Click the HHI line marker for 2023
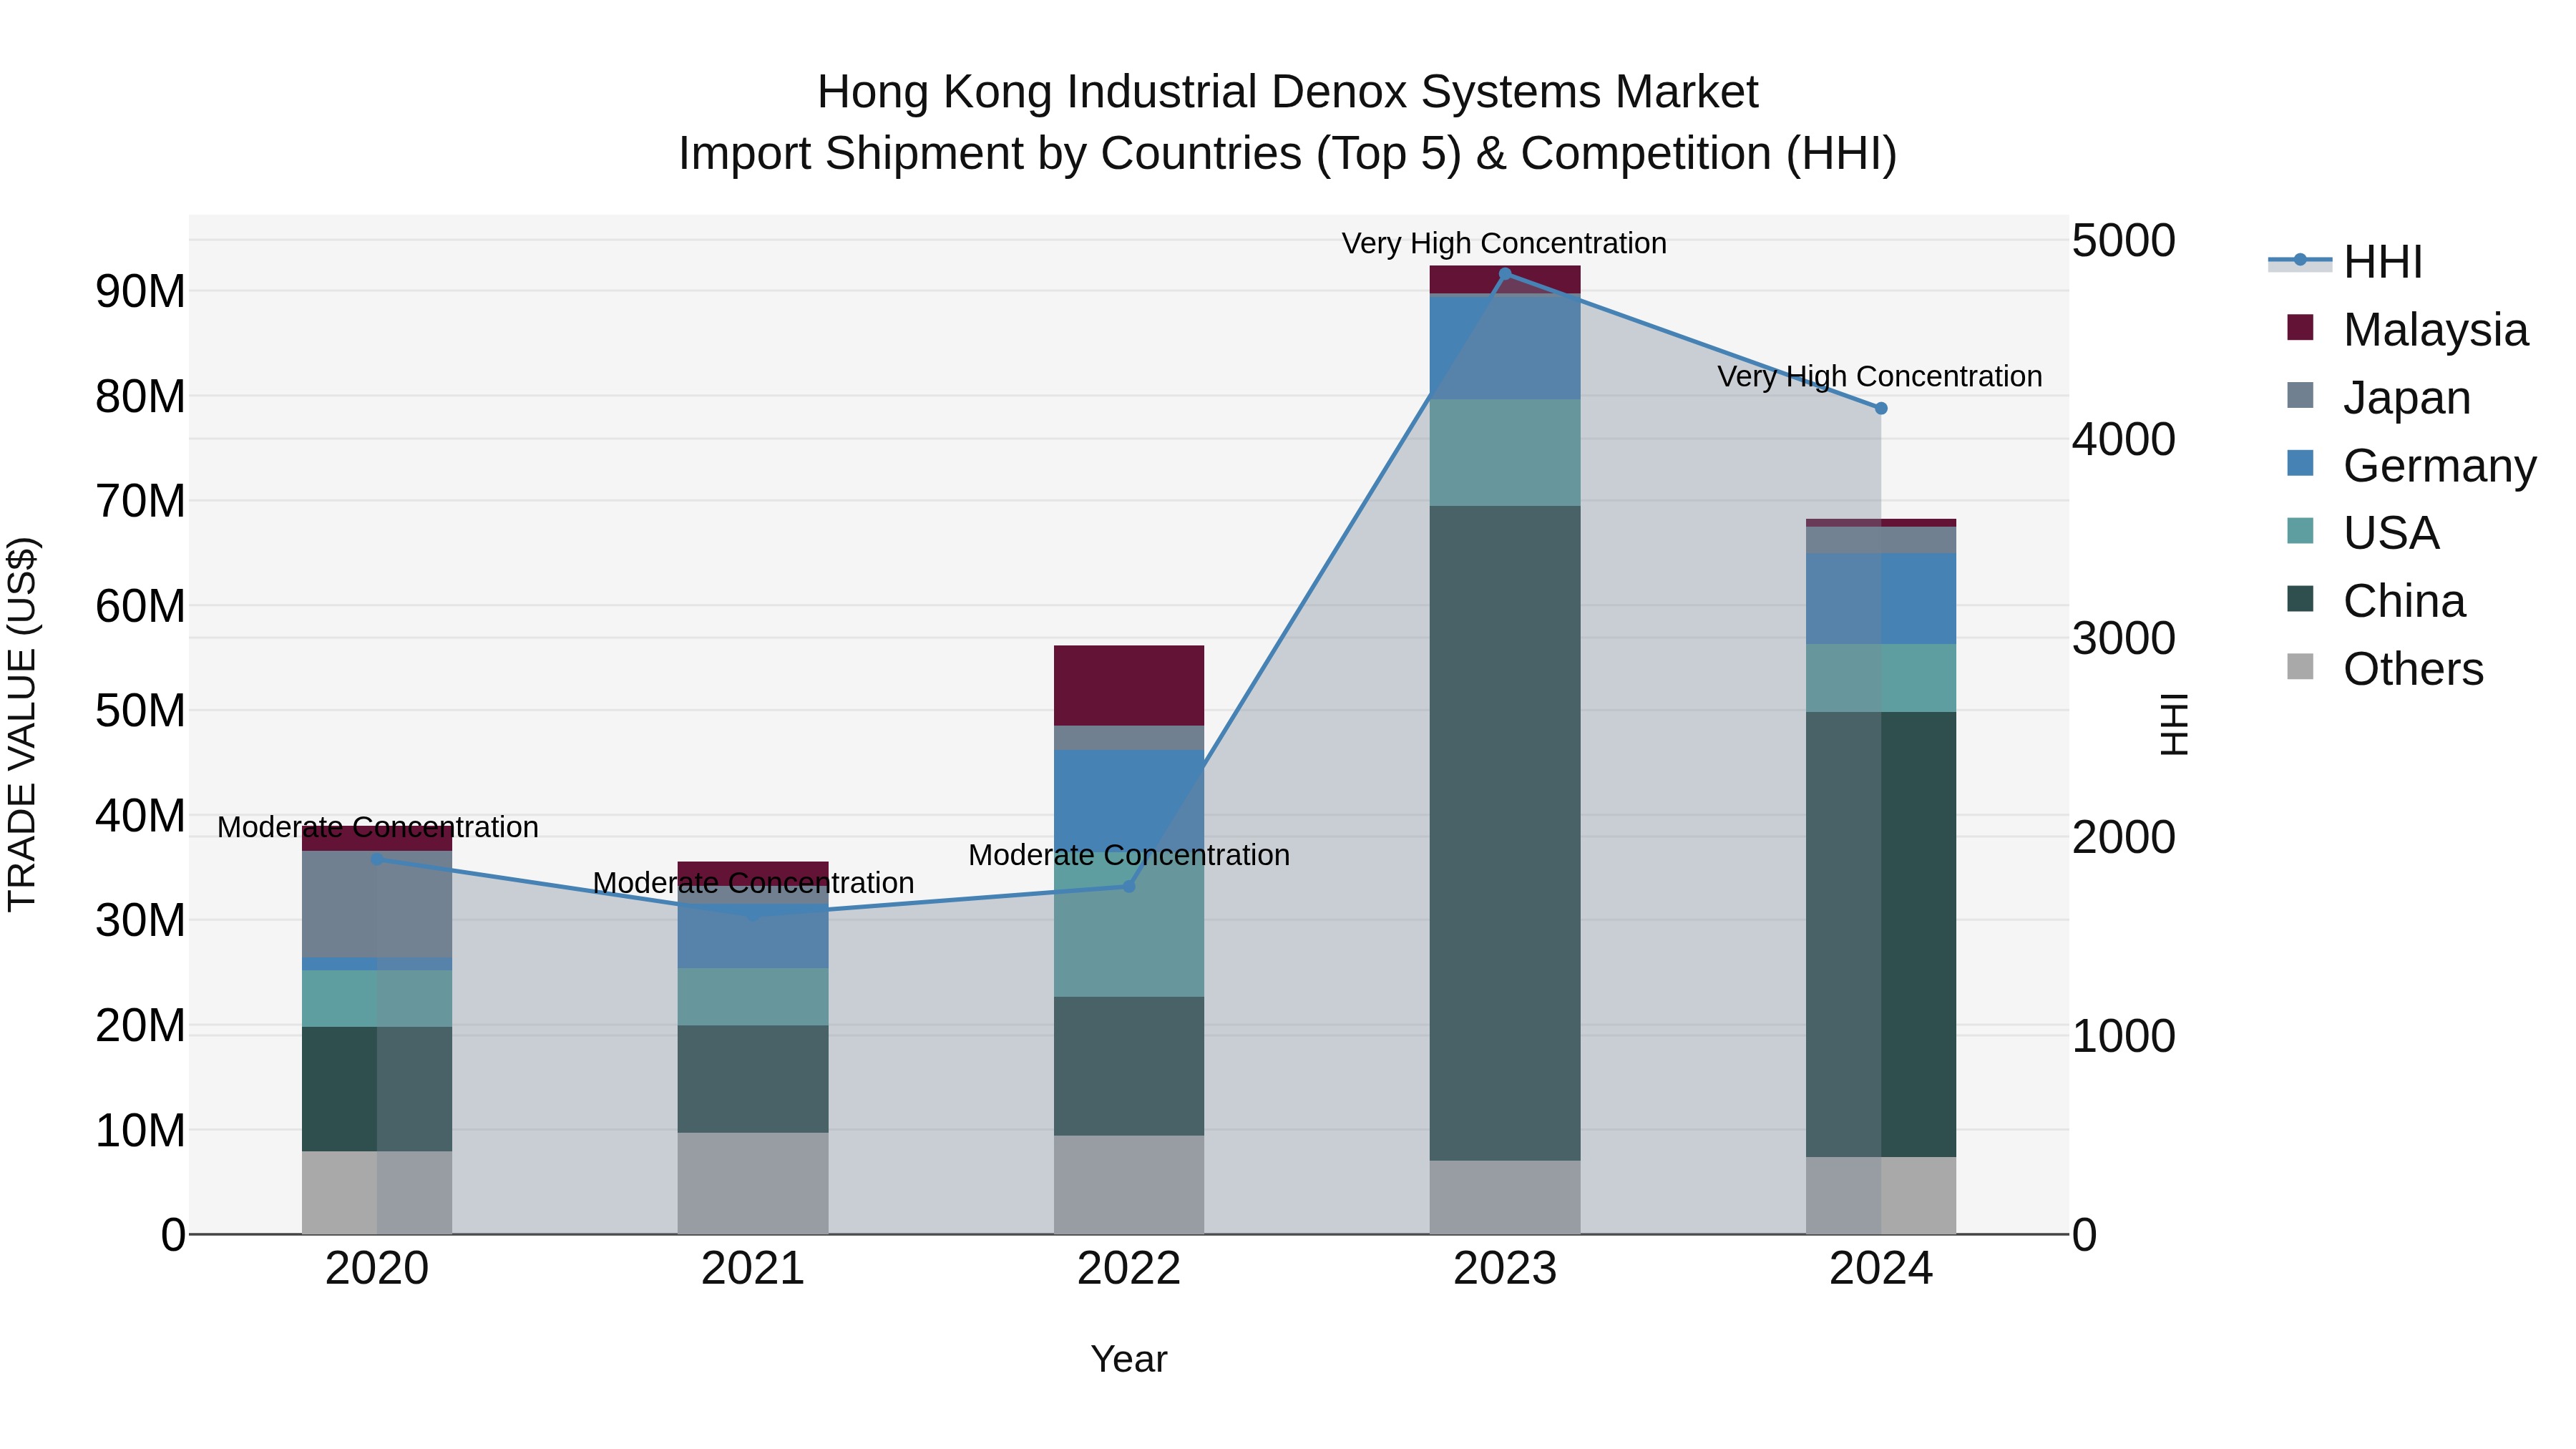Screen dimensions: 2576x1449 (x=1505, y=274)
